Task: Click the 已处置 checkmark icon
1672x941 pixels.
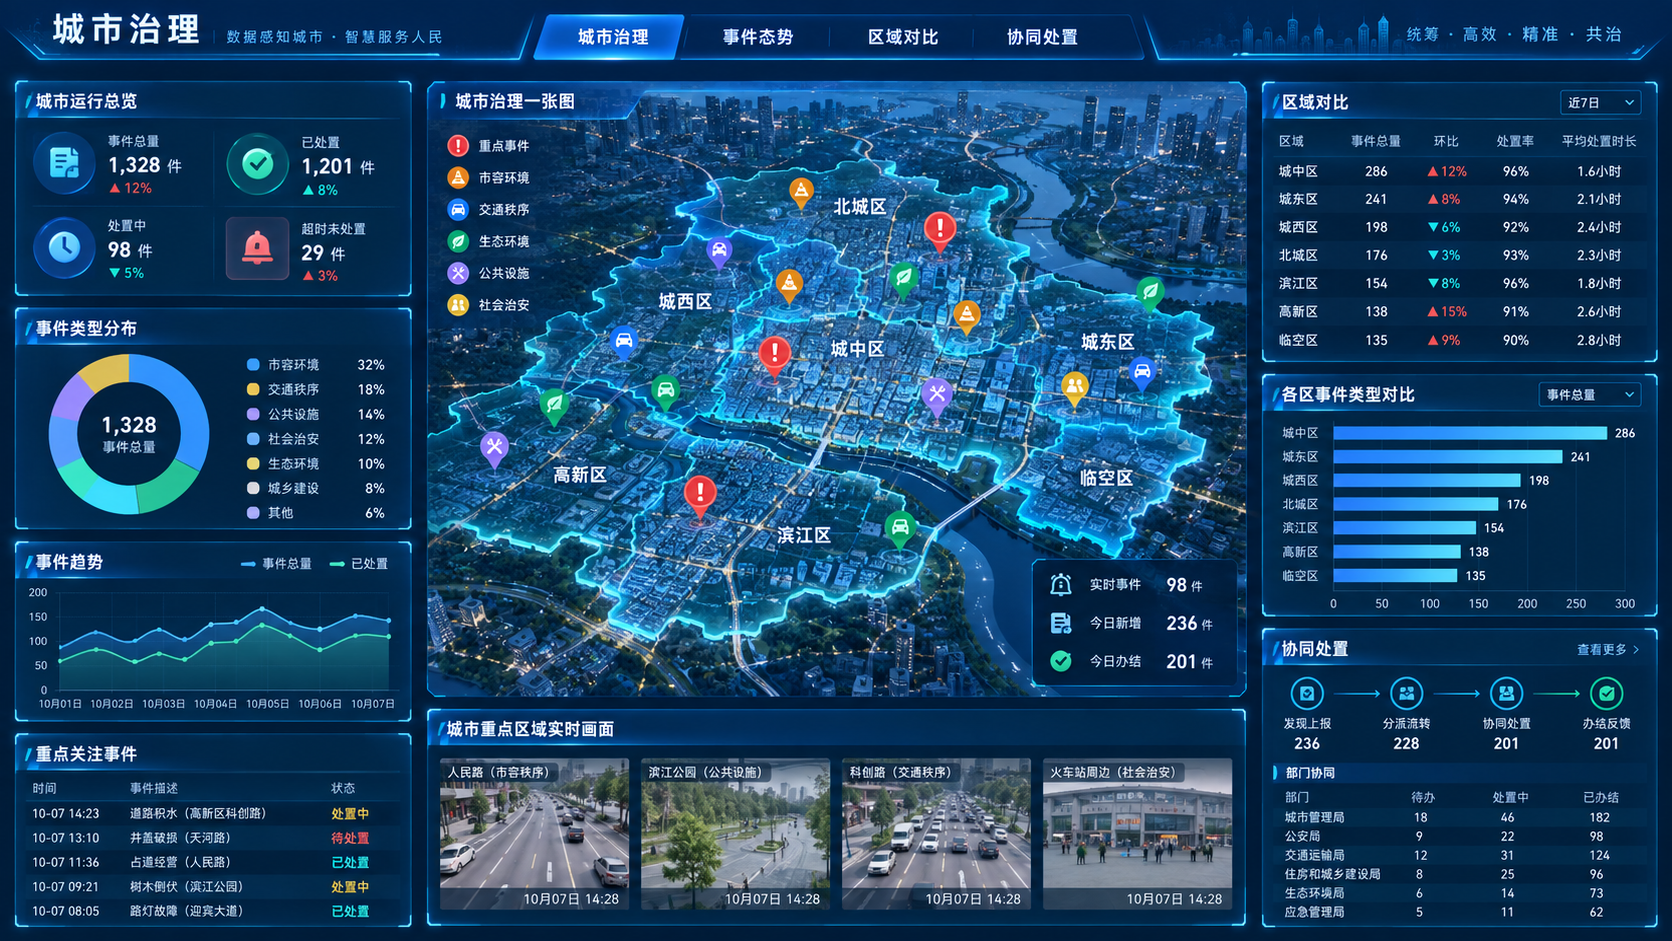Action: pyautogui.click(x=257, y=163)
